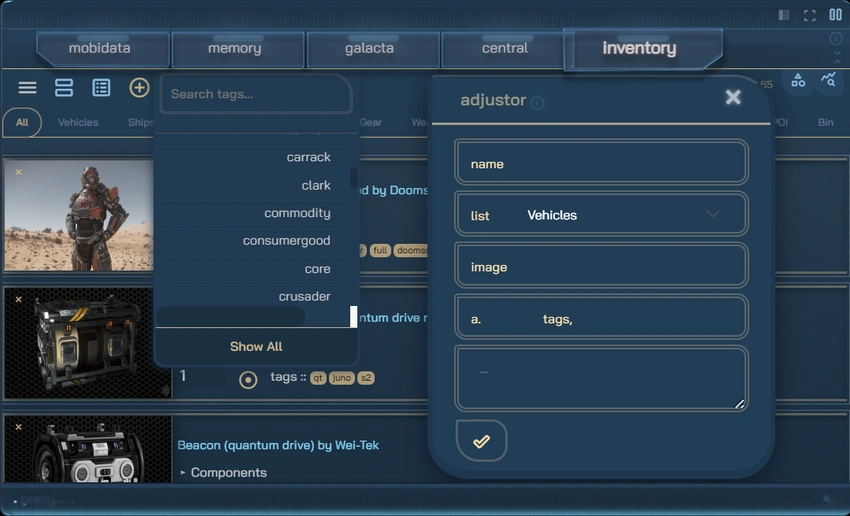Filter by Vehicles category
850x516 pixels.
tap(78, 122)
